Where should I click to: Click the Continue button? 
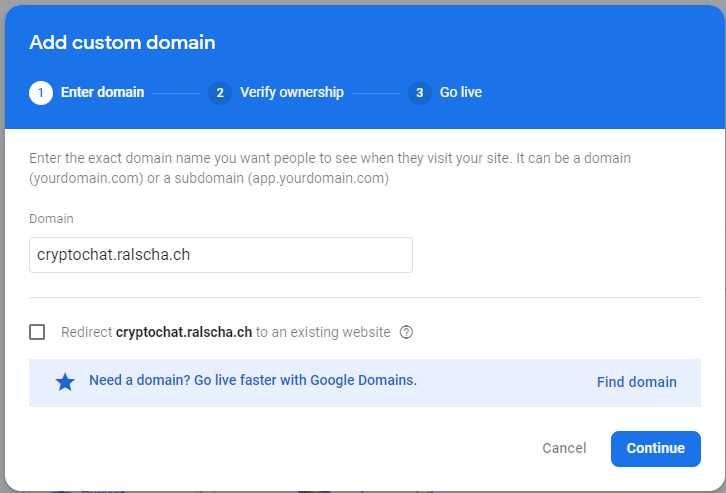(655, 448)
